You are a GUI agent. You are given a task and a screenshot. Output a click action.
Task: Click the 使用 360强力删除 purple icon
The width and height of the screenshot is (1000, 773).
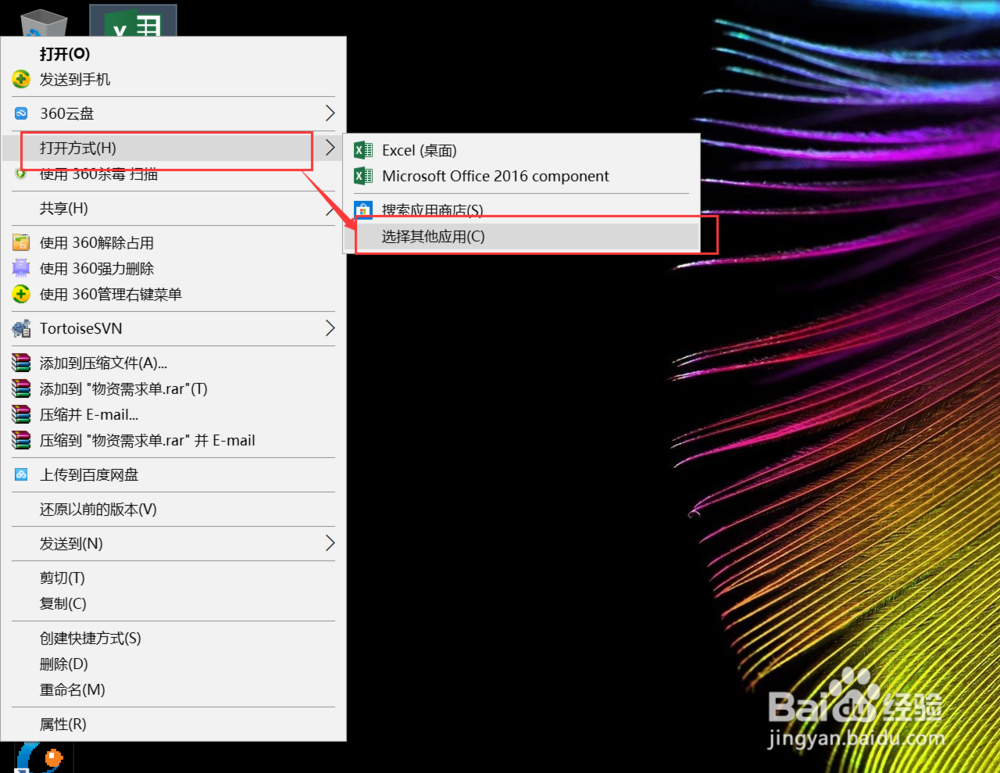coord(21,269)
